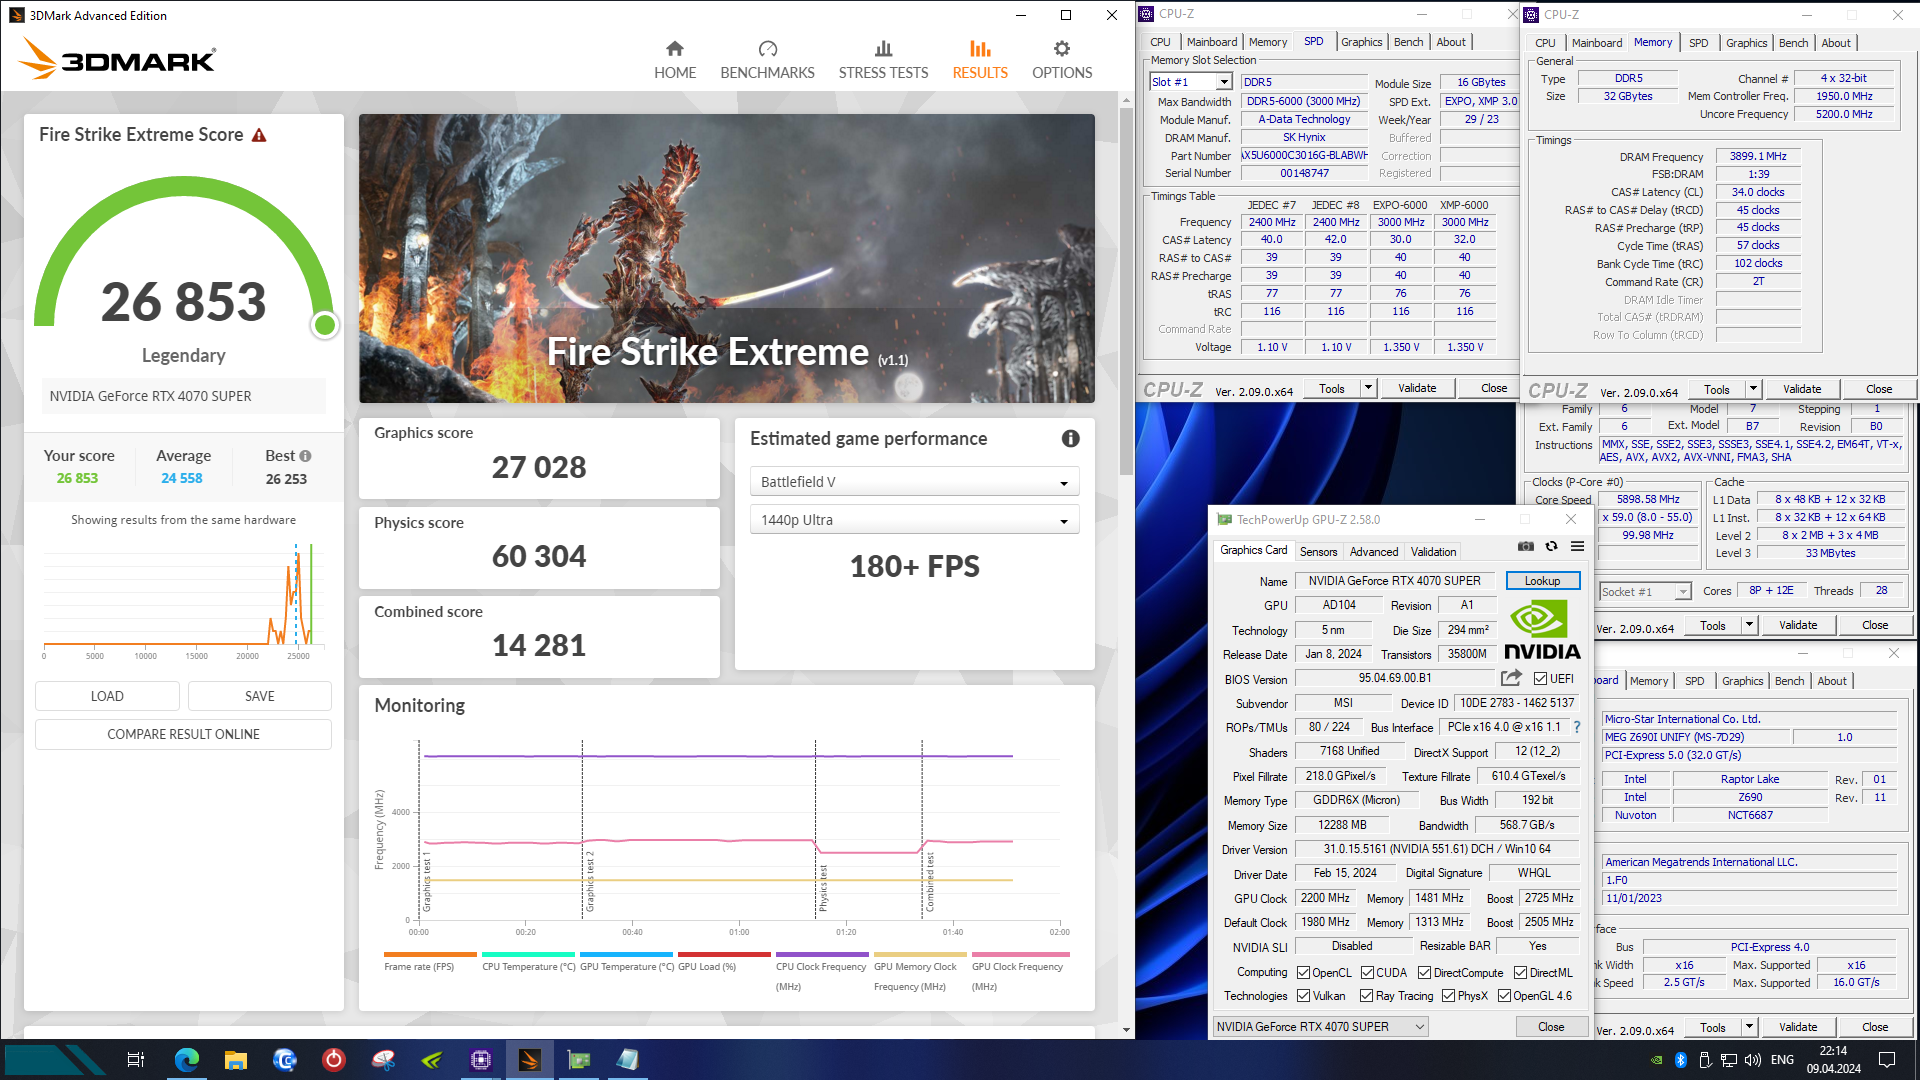
Task: Open the Tools dropdown arrow in CPU-Z SPD window
Action: (x=1368, y=388)
